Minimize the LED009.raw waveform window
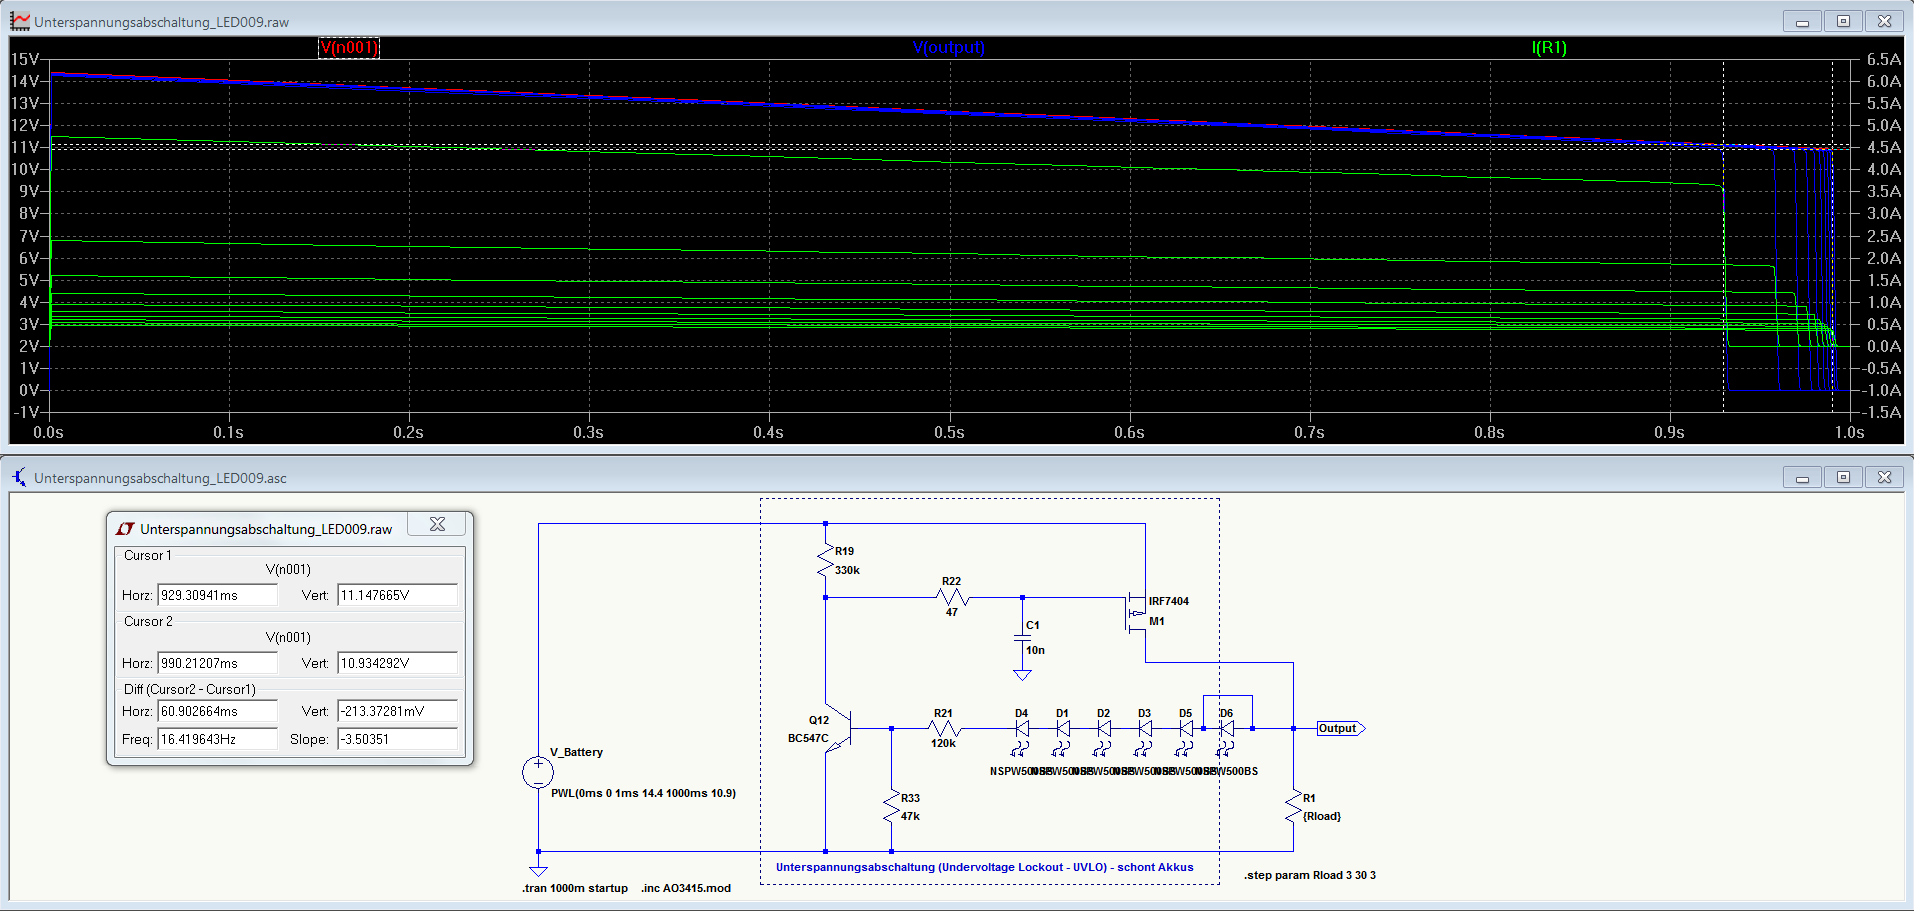This screenshot has height=911, width=1914. tap(1802, 21)
